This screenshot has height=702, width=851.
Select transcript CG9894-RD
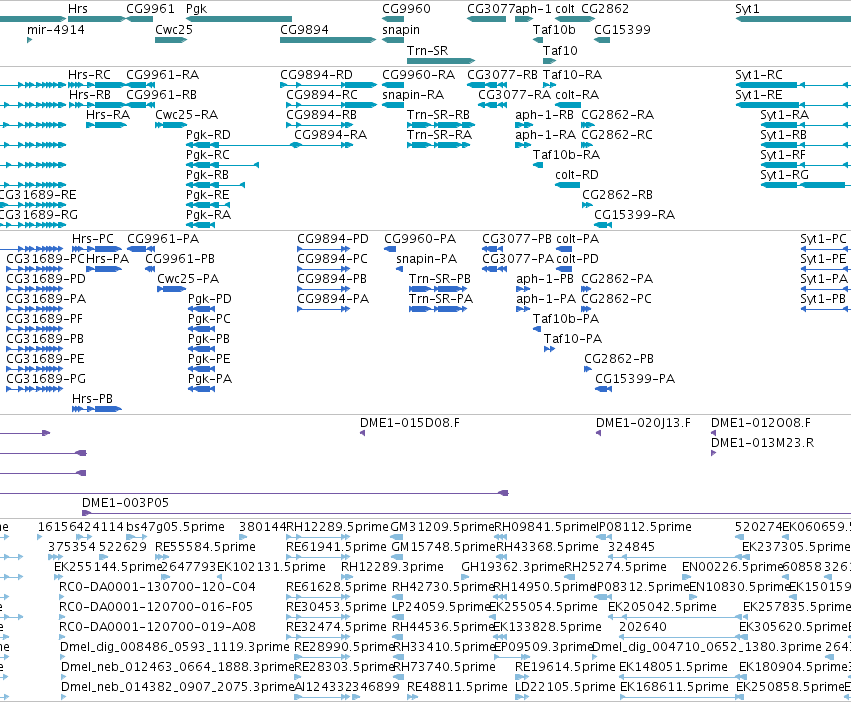coord(316,74)
